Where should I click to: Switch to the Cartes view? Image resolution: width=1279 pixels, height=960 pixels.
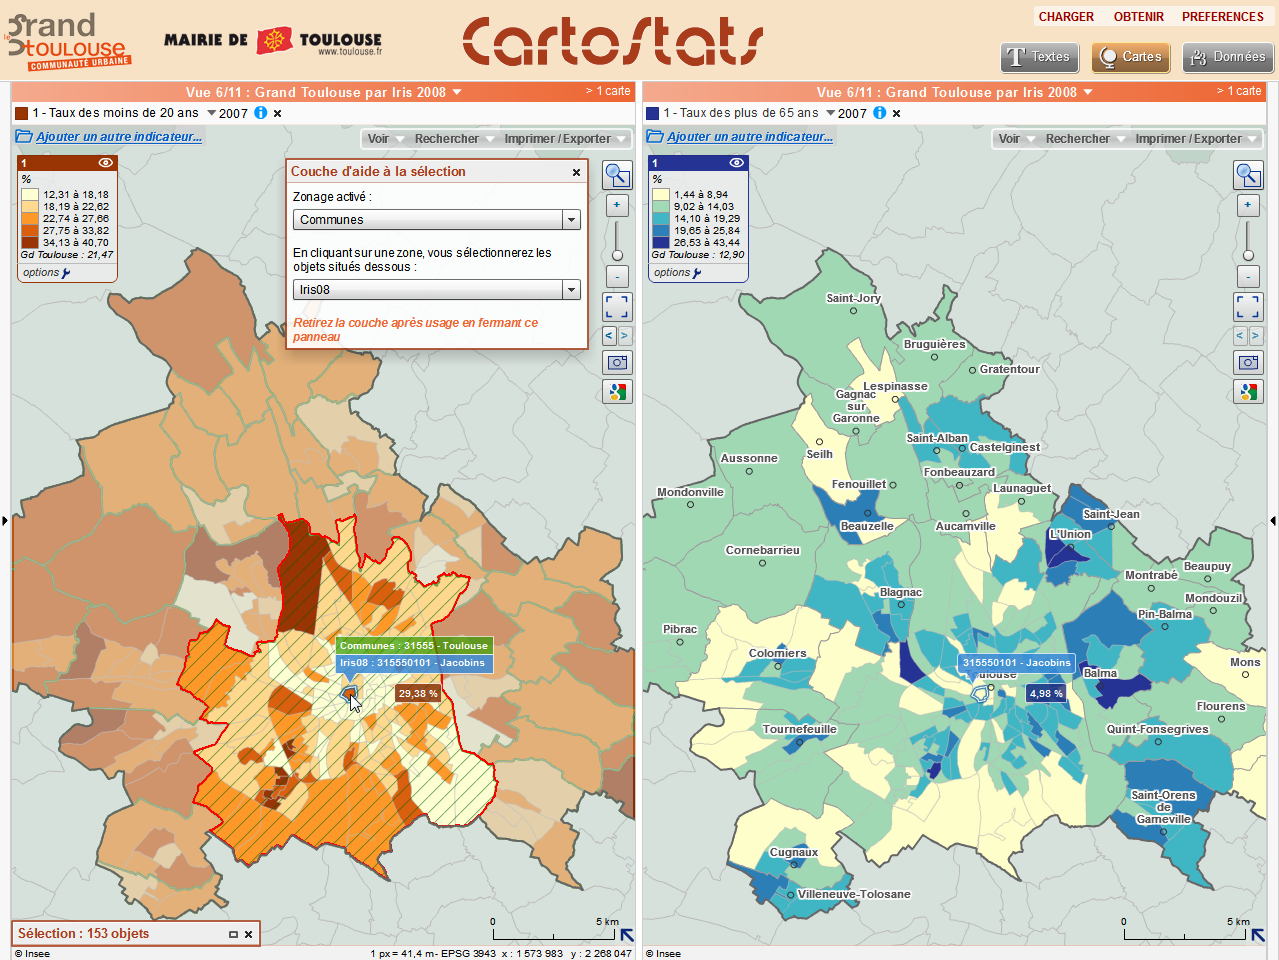coord(1131,57)
